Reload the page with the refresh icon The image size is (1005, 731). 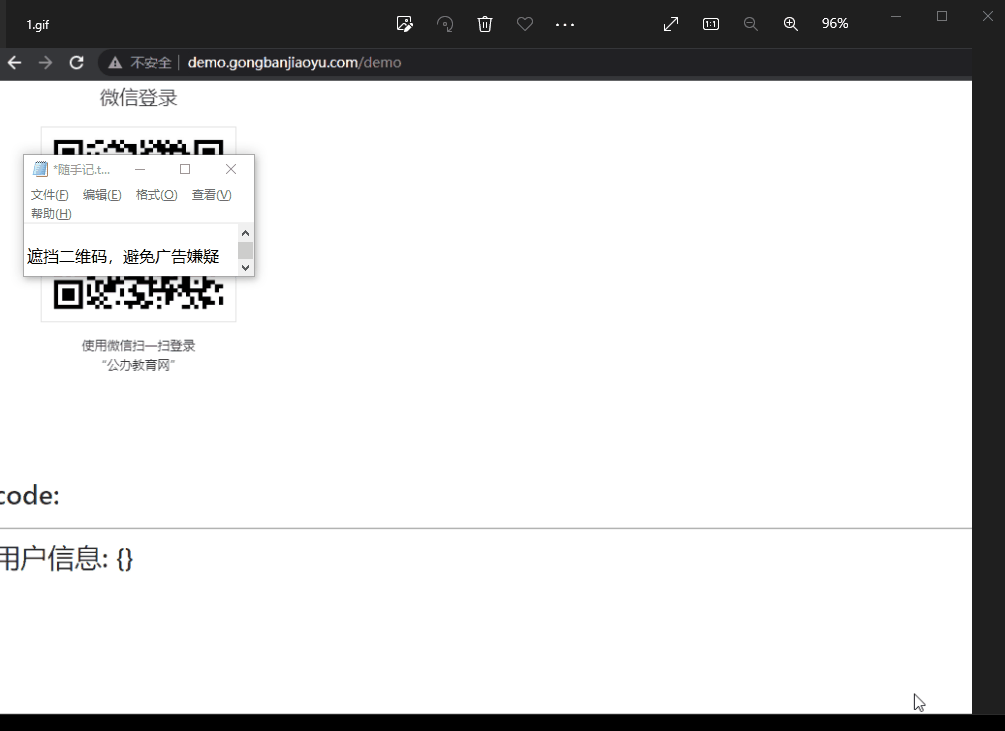[76, 62]
